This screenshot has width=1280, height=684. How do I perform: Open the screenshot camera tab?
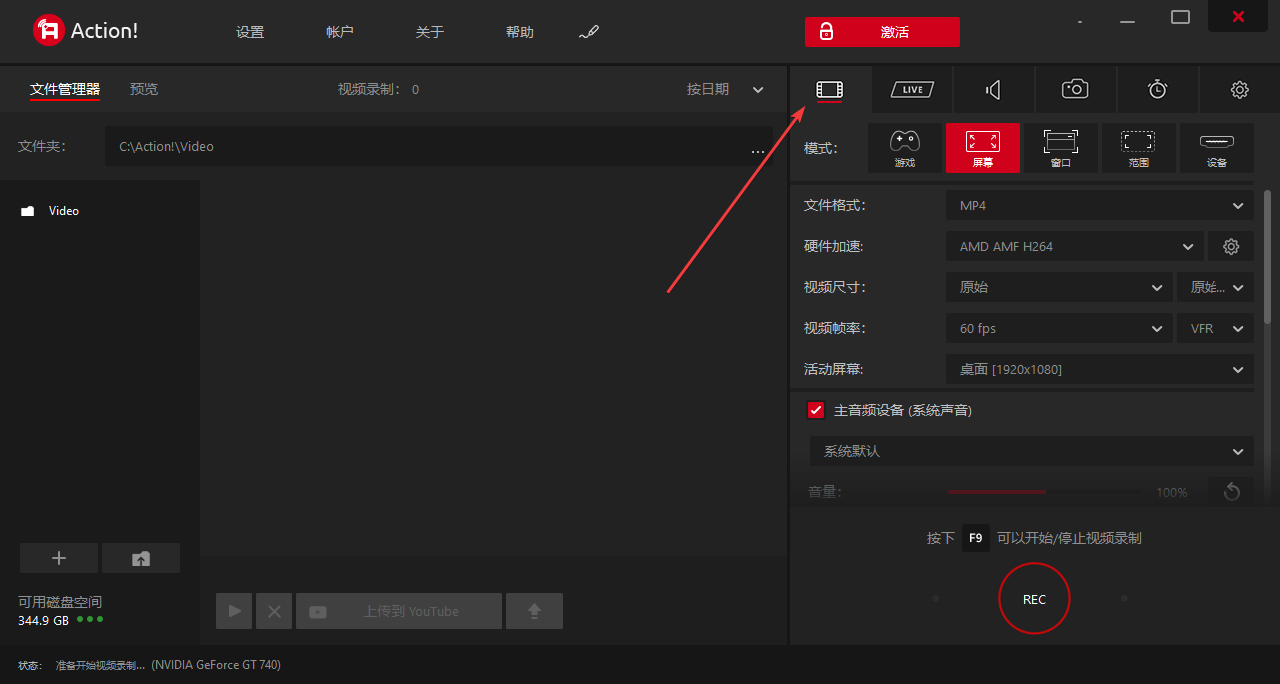[x=1075, y=90]
